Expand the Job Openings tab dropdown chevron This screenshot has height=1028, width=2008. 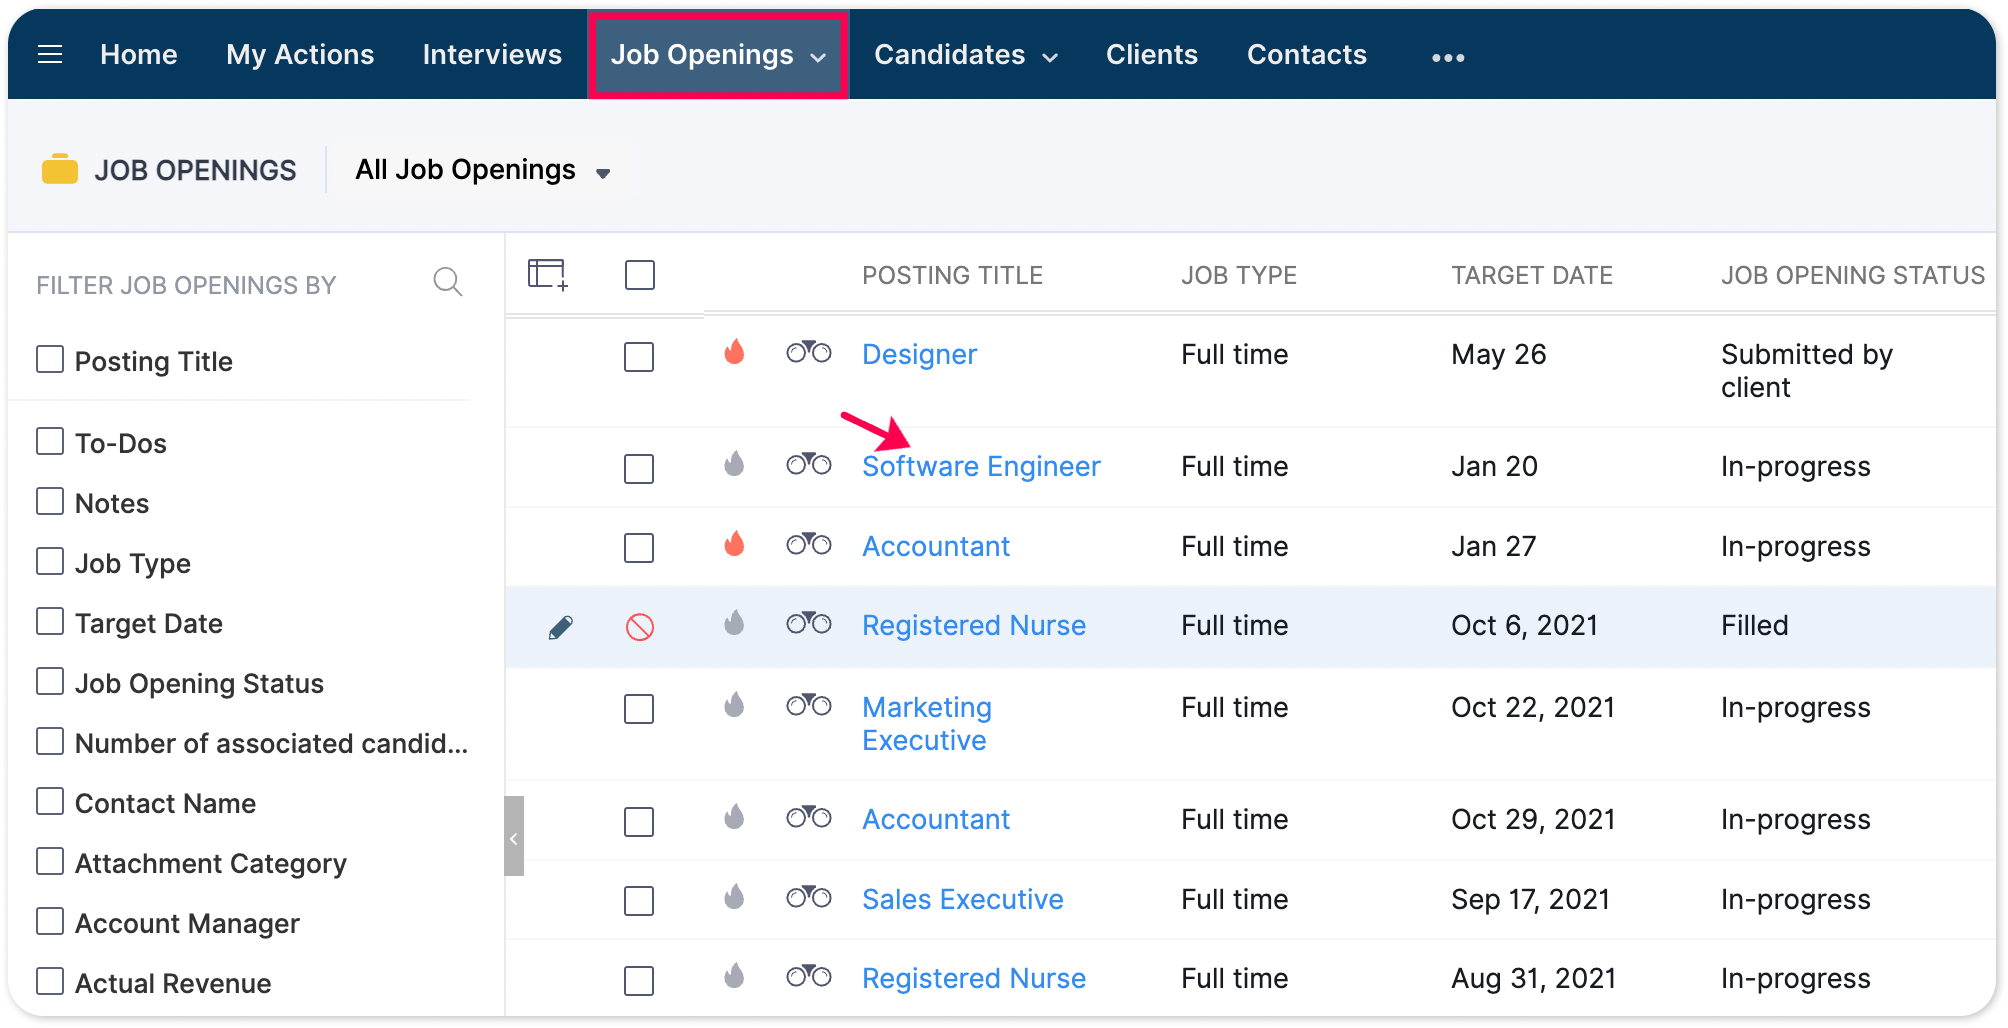coord(818,58)
